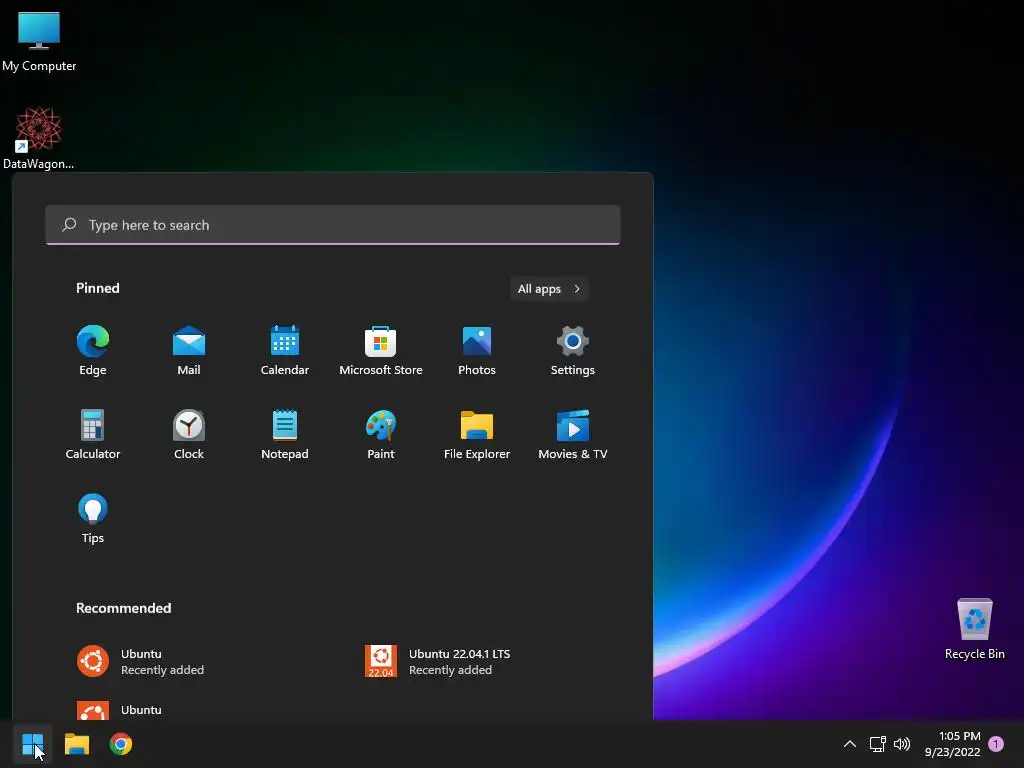This screenshot has width=1024, height=768.
Task: Launch Movies & TV
Action: [573, 435]
